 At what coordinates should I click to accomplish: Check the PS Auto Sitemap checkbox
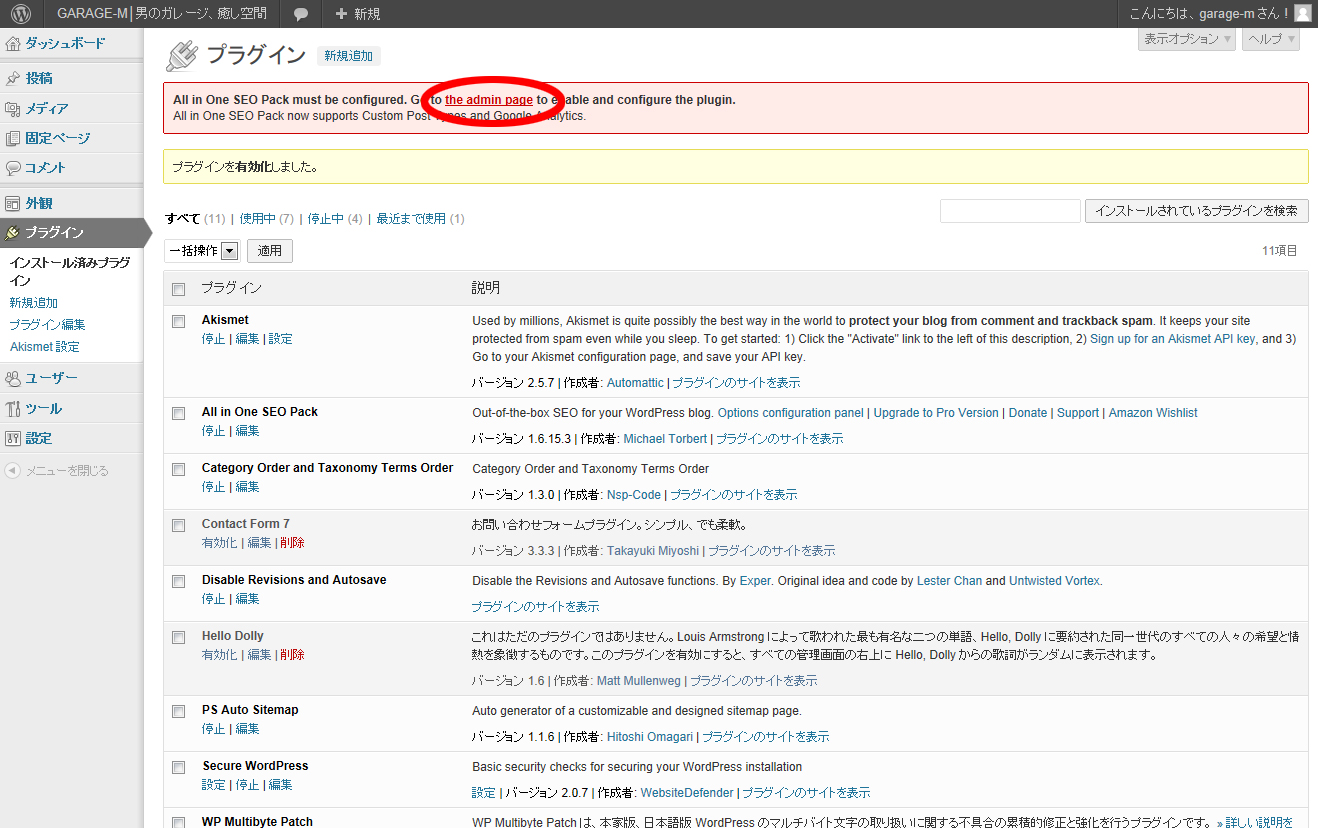[x=179, y=711]
